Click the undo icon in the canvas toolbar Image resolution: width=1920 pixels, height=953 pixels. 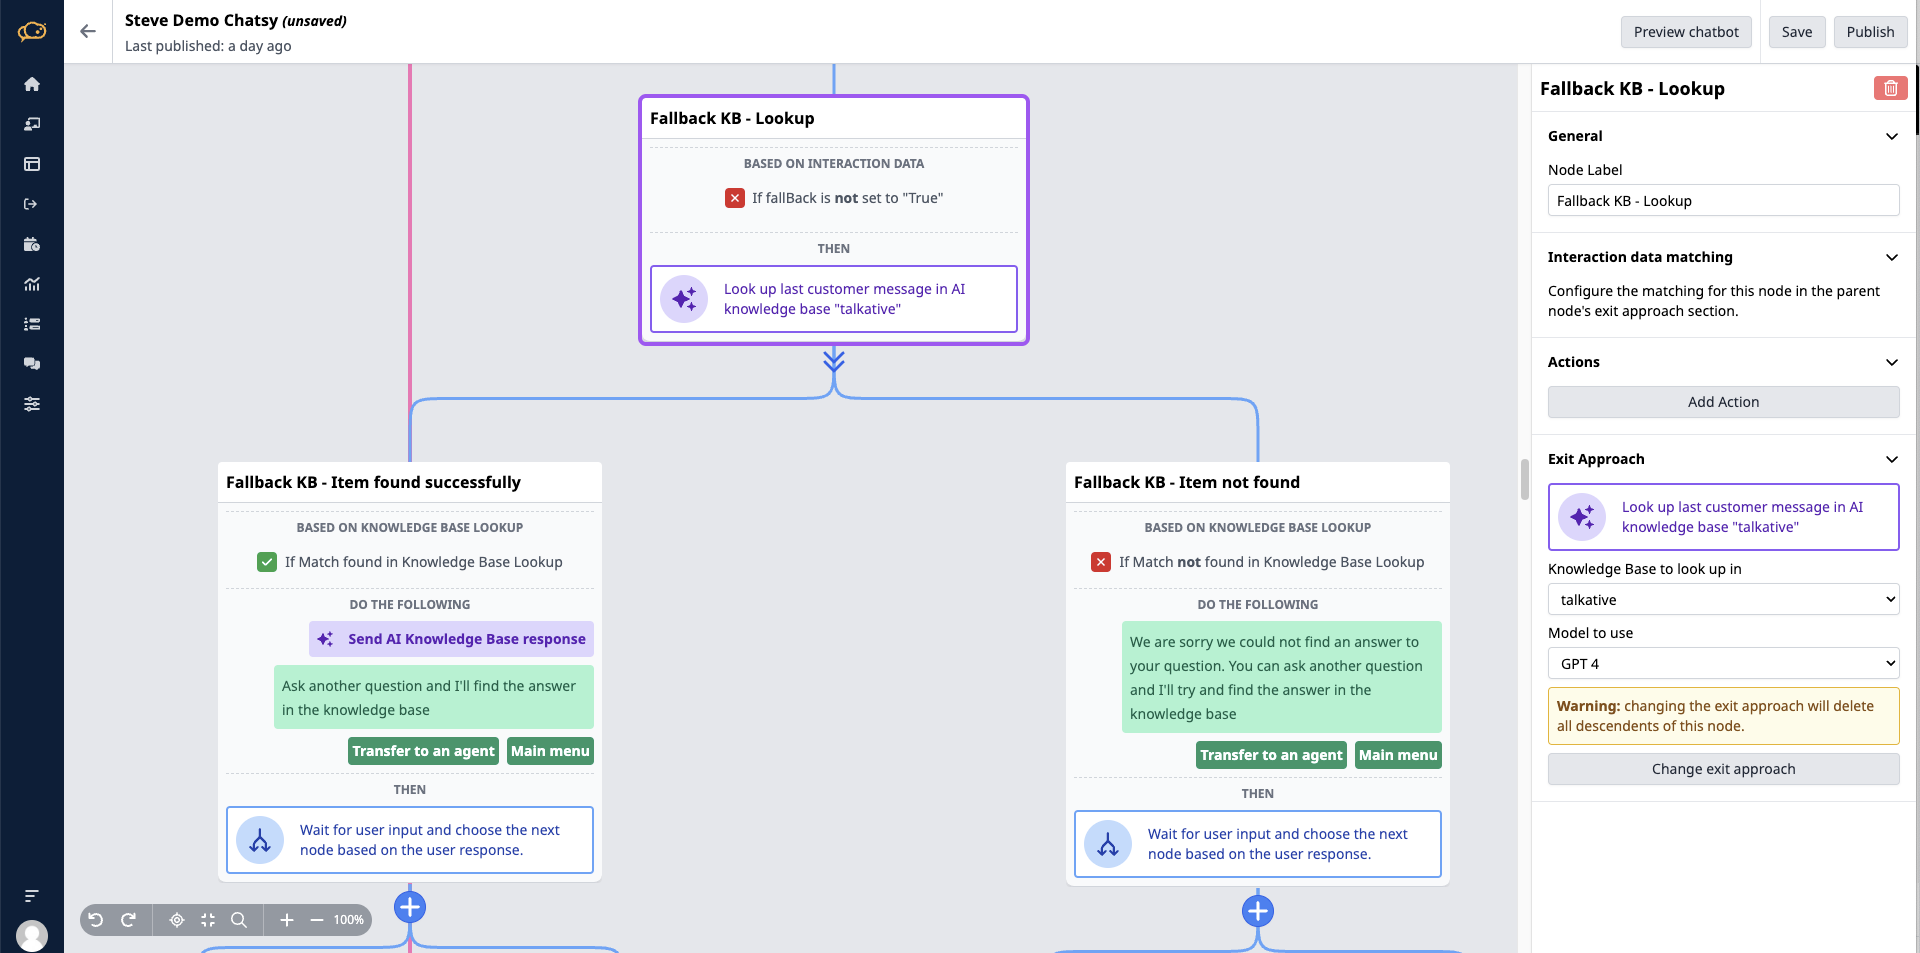(x=96, y=920)
